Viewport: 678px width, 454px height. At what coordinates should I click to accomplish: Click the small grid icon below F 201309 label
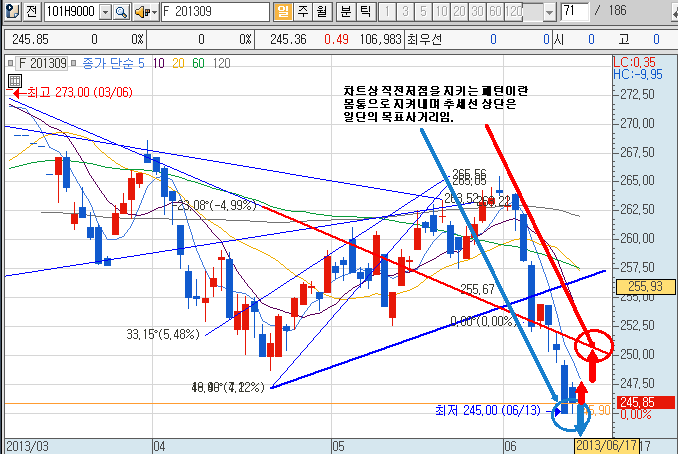[x=14, y=78]
